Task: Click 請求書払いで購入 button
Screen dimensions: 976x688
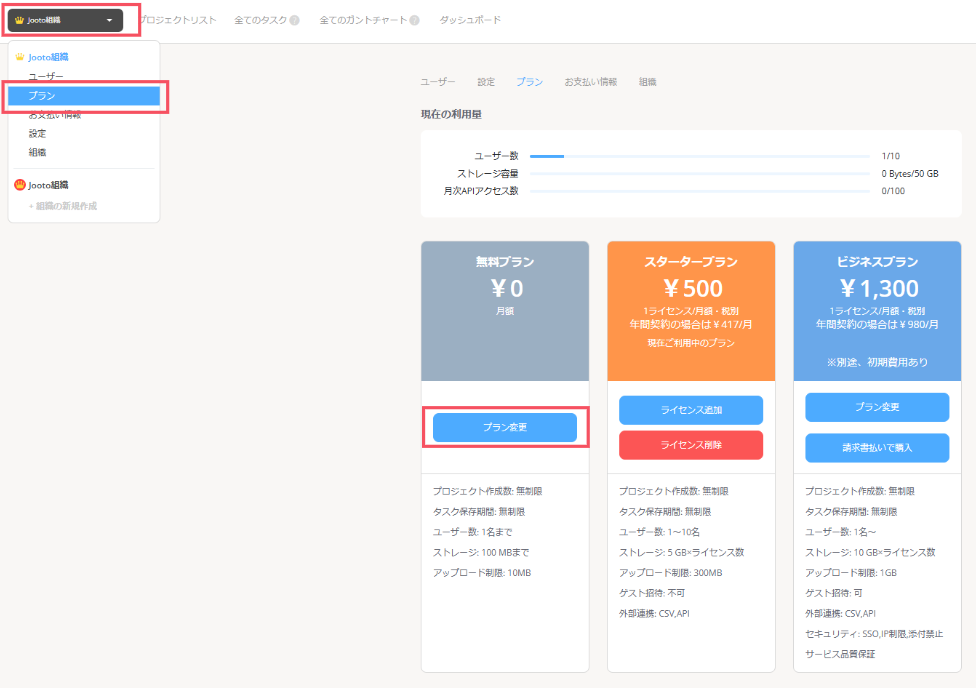Action: (x=877, y=448)
